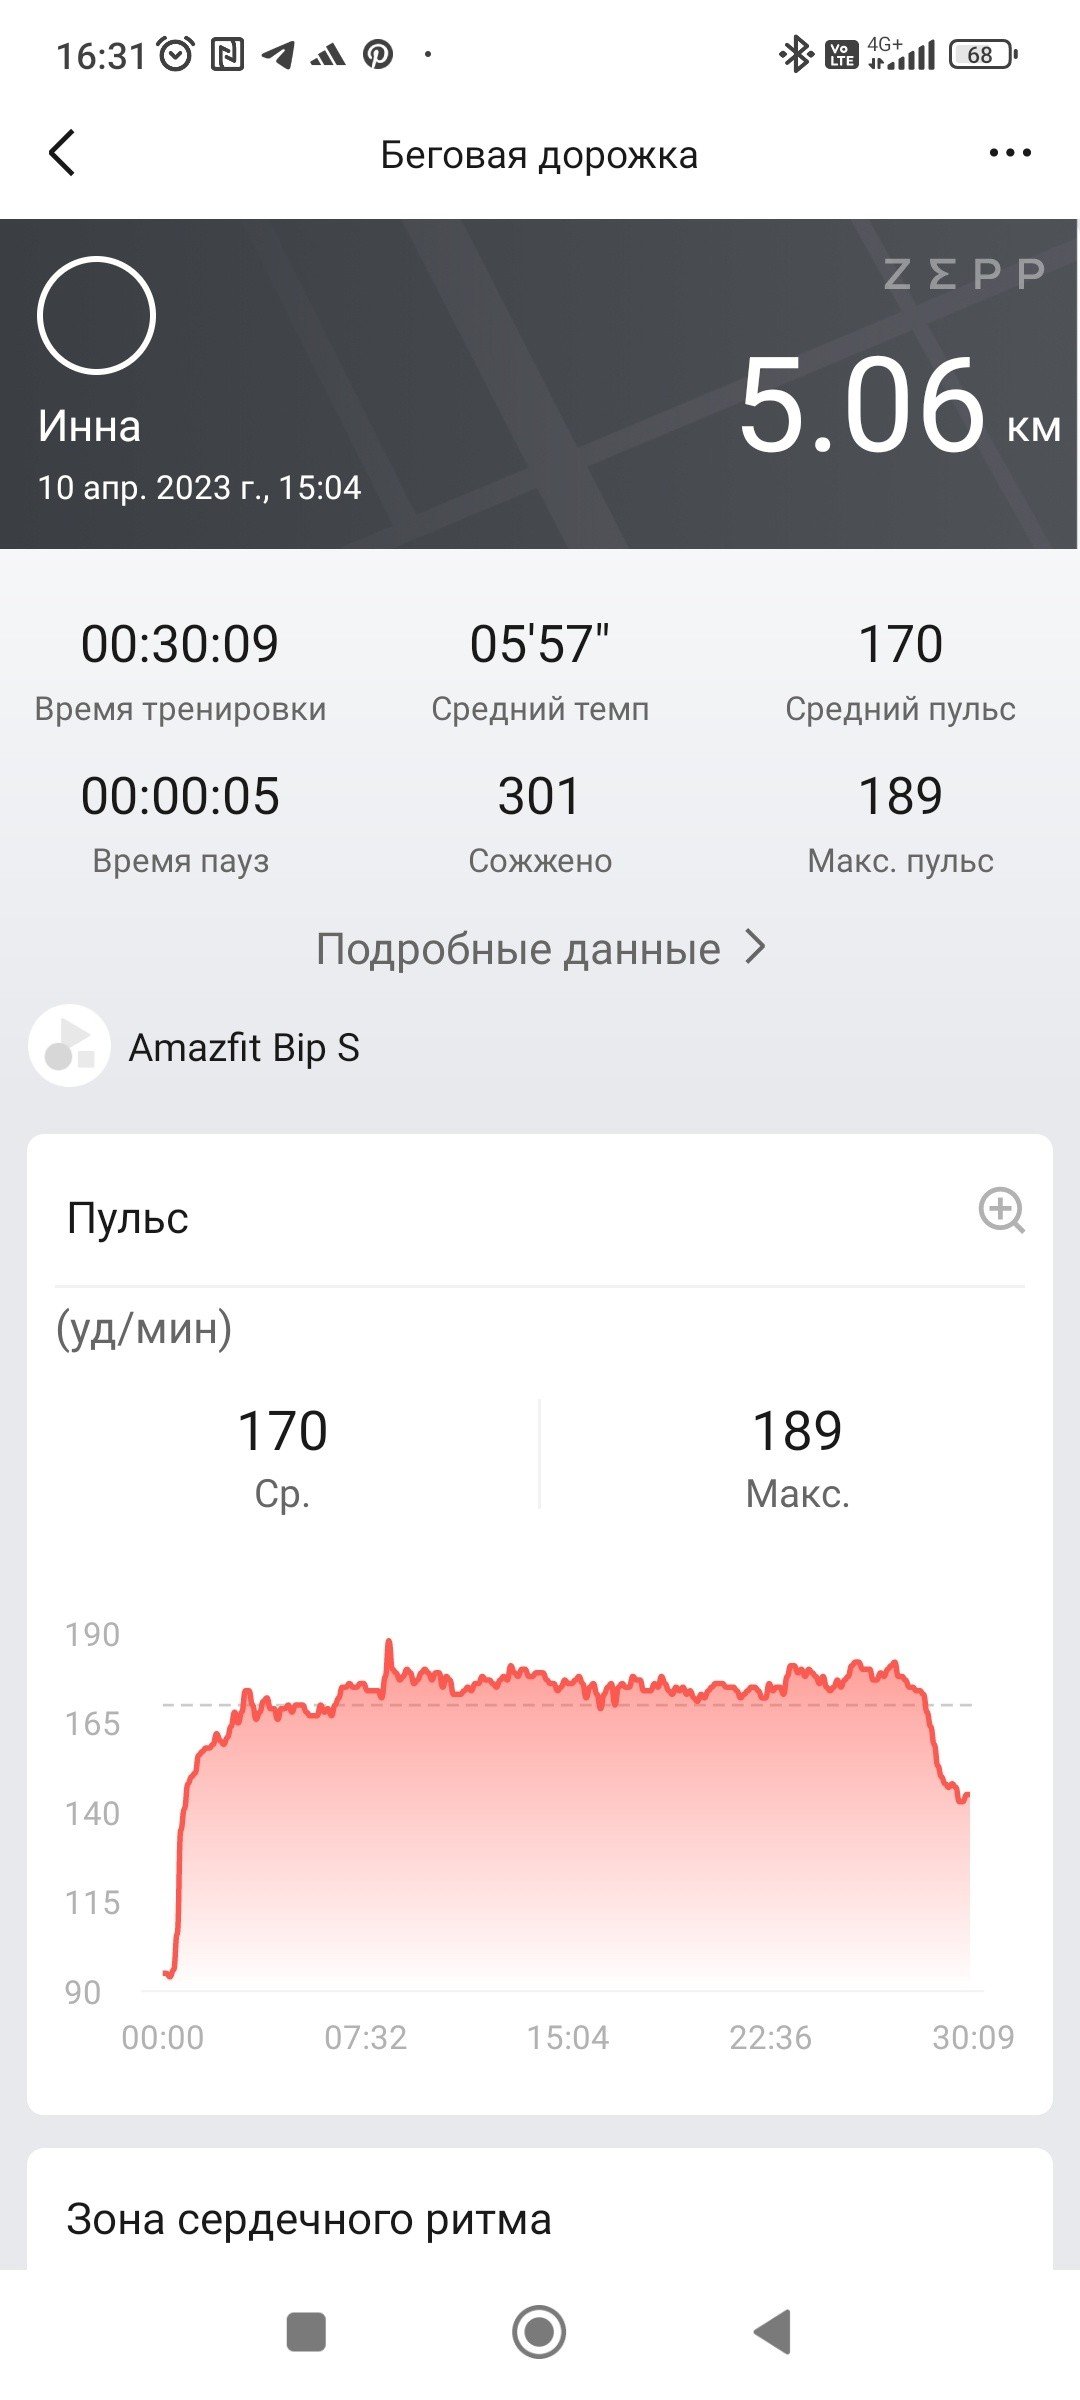1080x2400 pixels.
Task: Tap the Android back triangle button
Action: (x=773, y=2332)
